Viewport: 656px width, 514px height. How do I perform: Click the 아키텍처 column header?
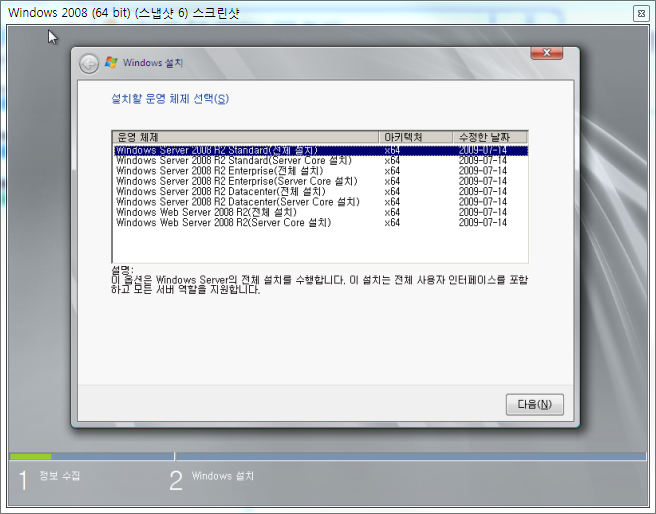[x=416, y=137]
